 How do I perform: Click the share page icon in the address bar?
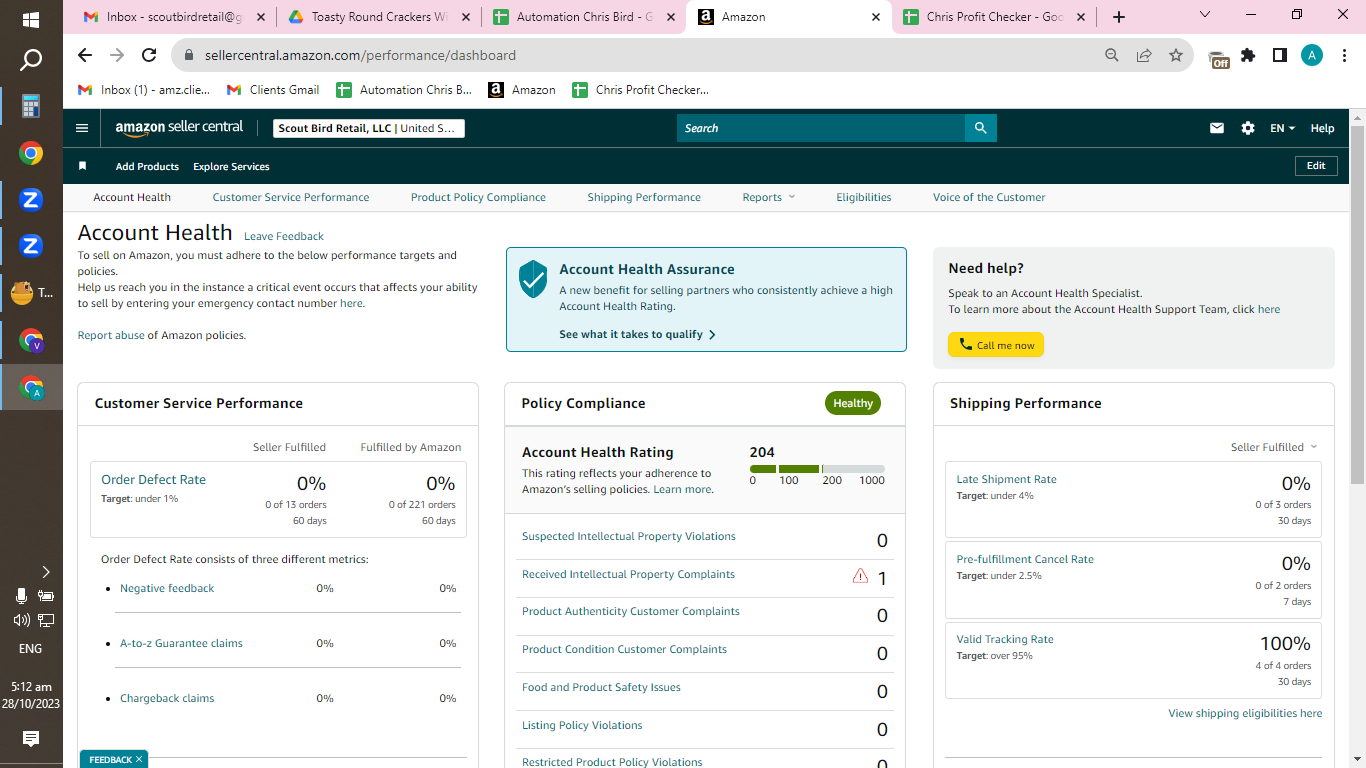coord(1144,56)
